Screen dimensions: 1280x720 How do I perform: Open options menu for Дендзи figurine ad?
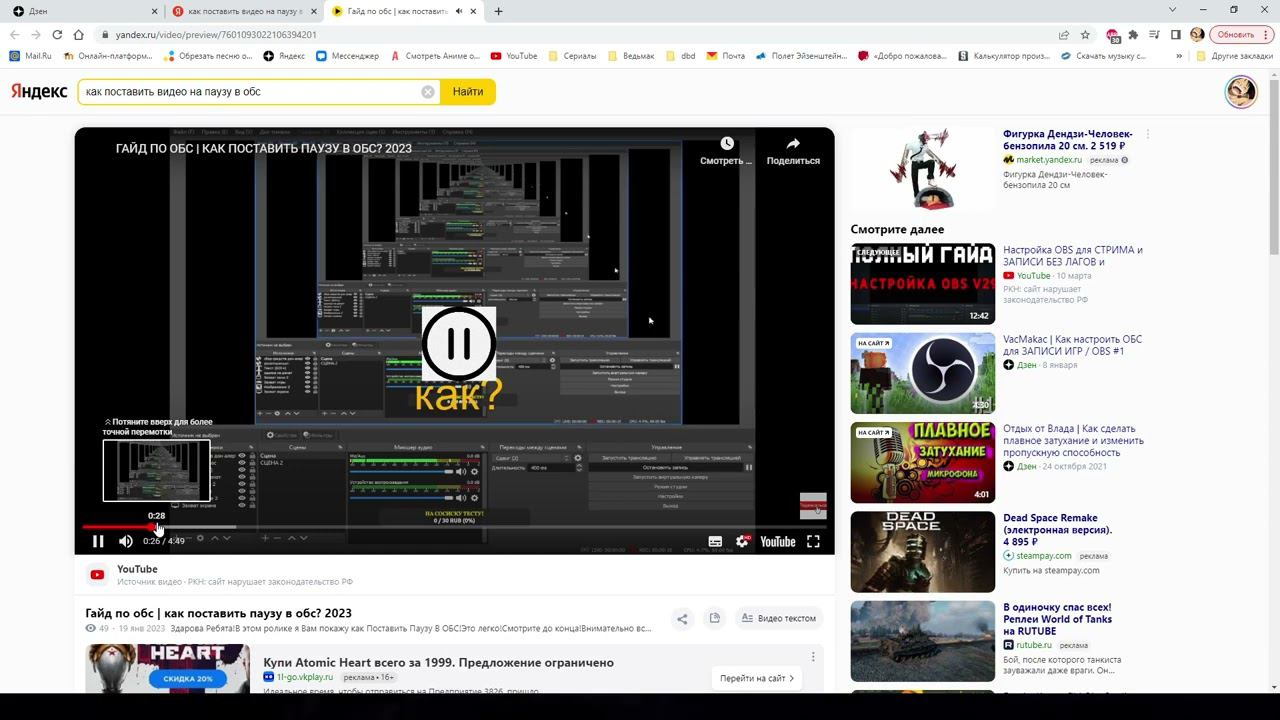1148,134
